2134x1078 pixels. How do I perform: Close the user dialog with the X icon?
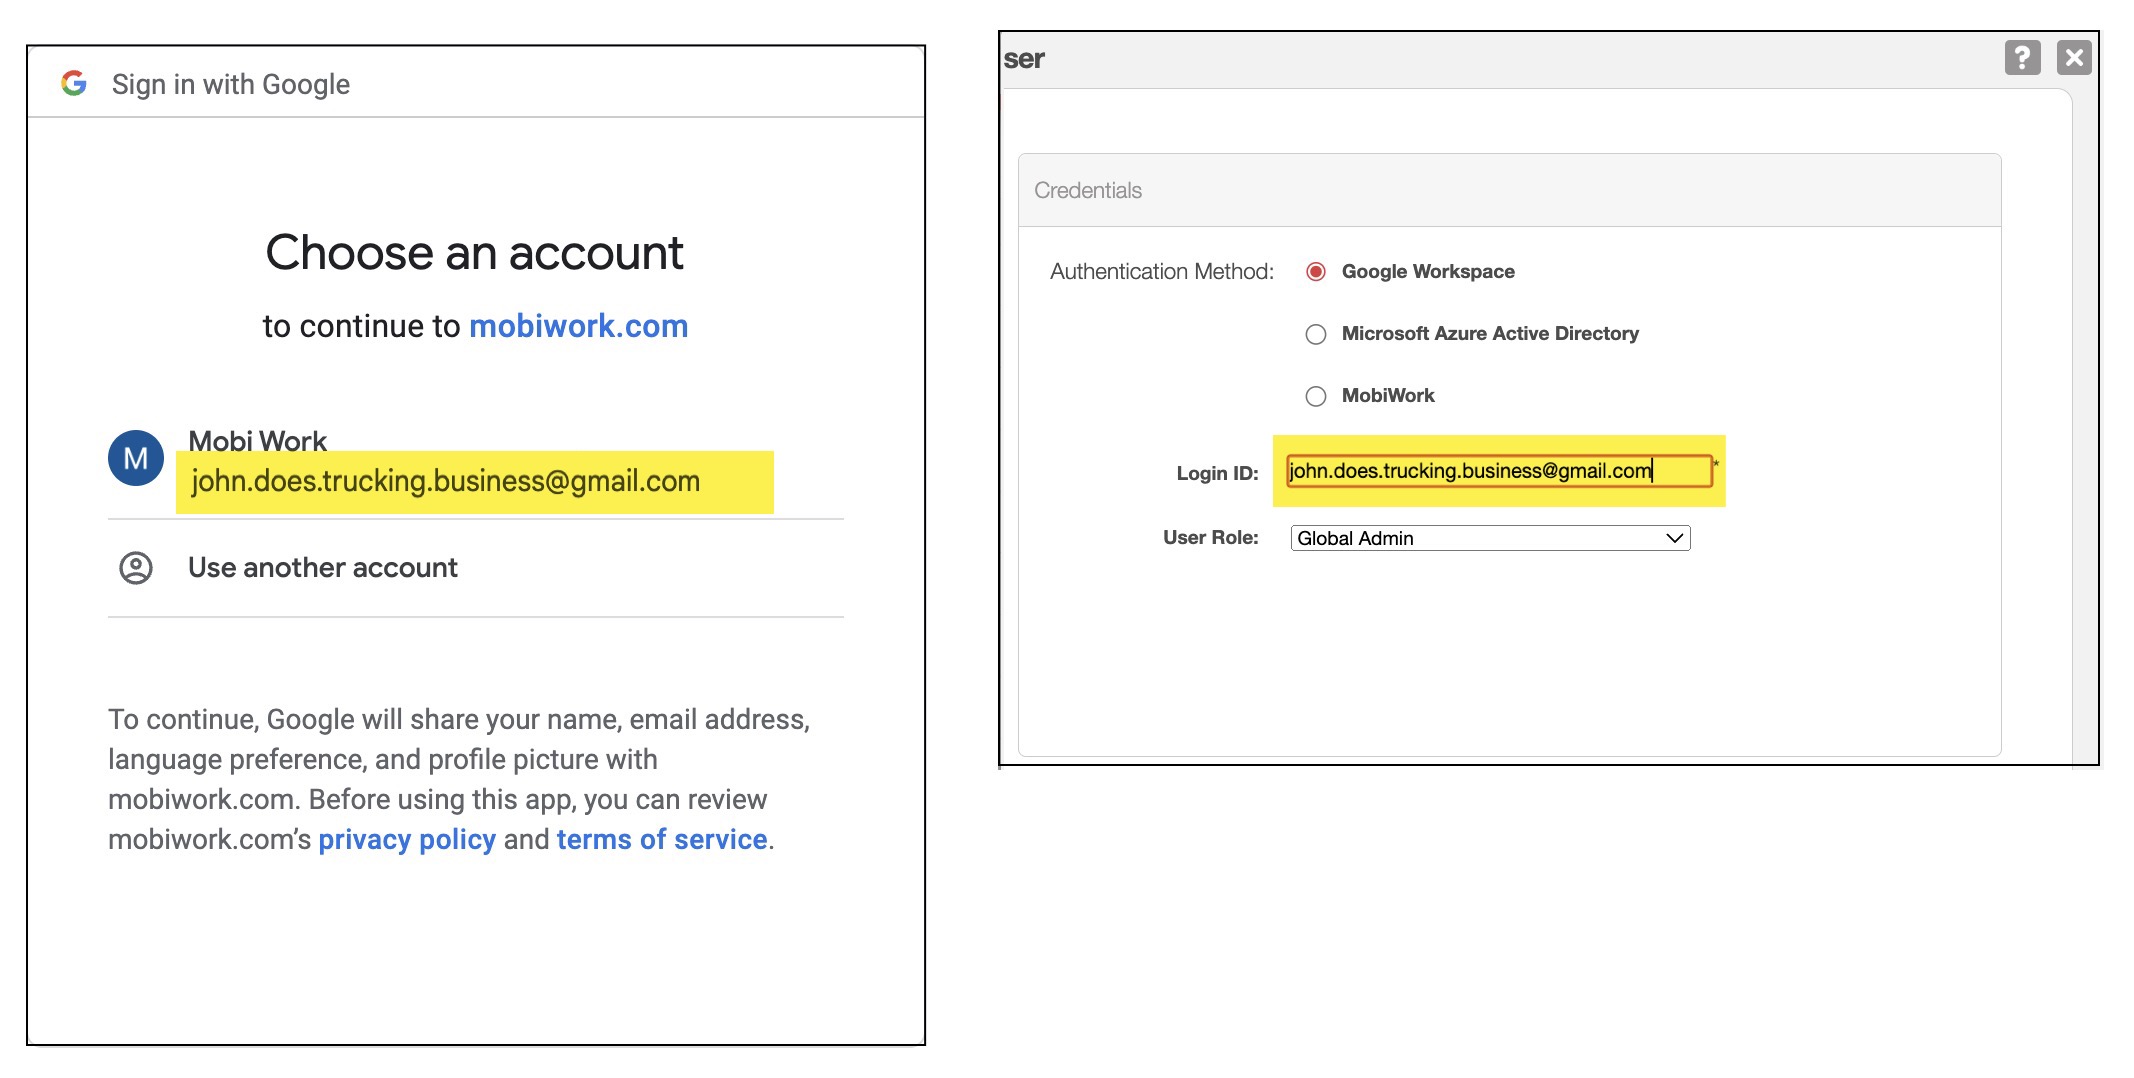point(2074,58)
